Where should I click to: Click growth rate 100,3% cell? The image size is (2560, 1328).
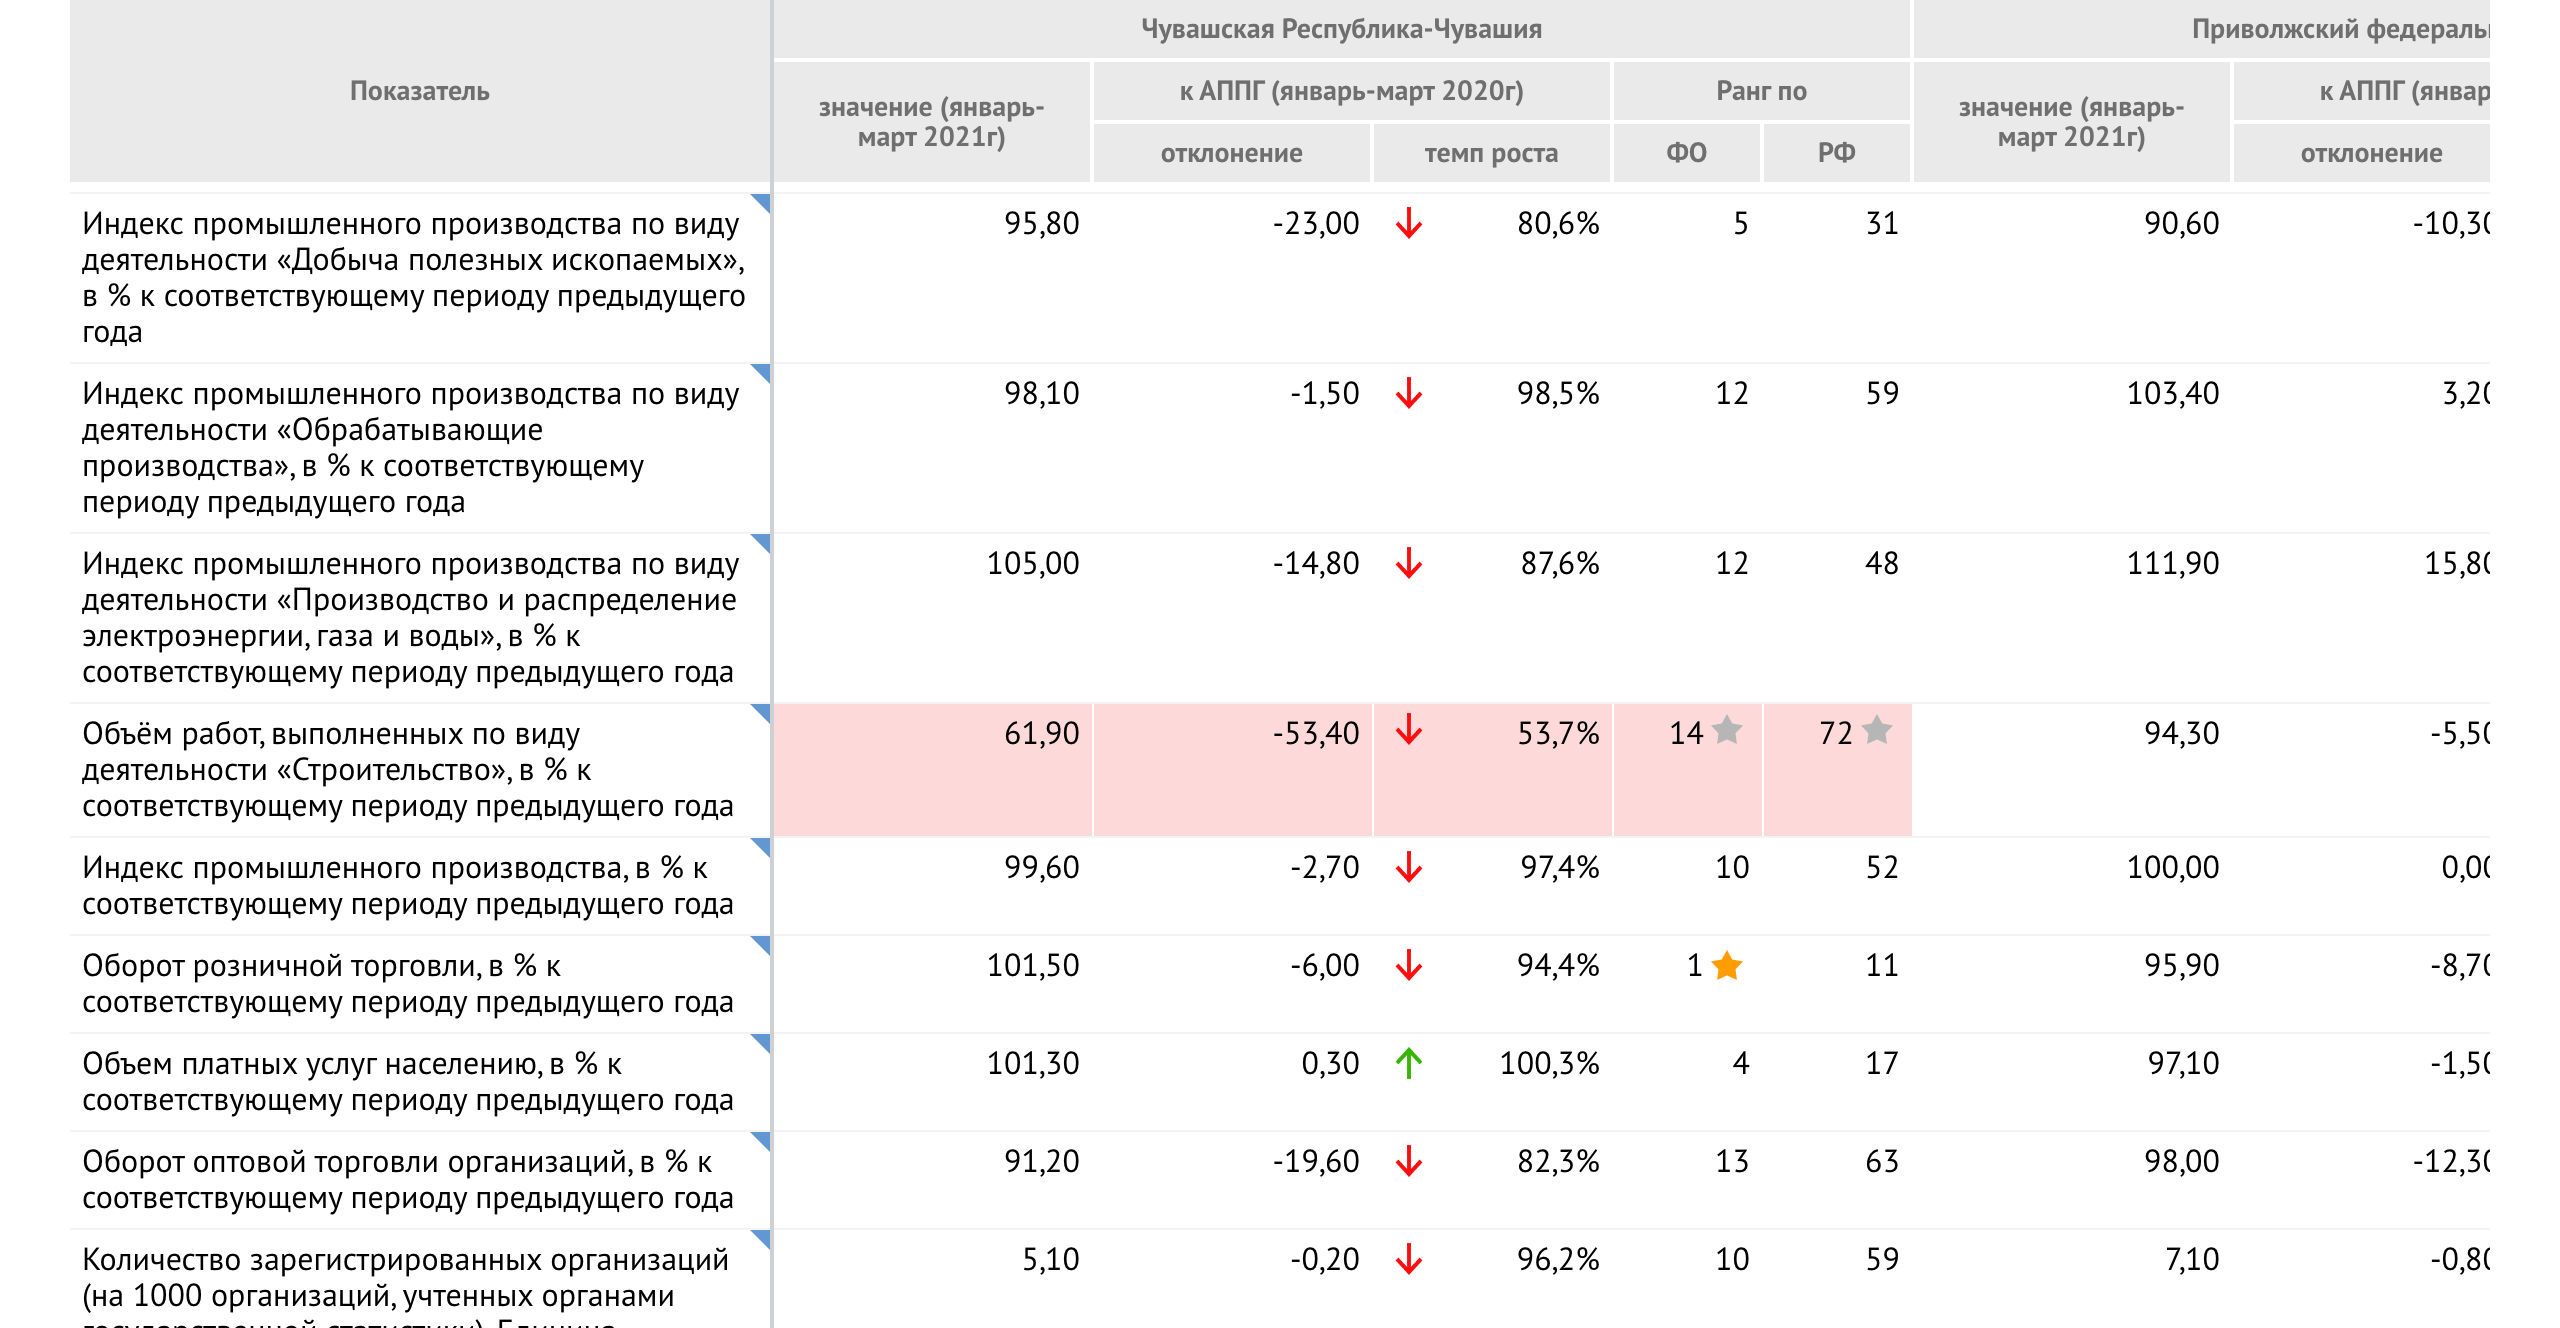(x=1492, y=1081)
